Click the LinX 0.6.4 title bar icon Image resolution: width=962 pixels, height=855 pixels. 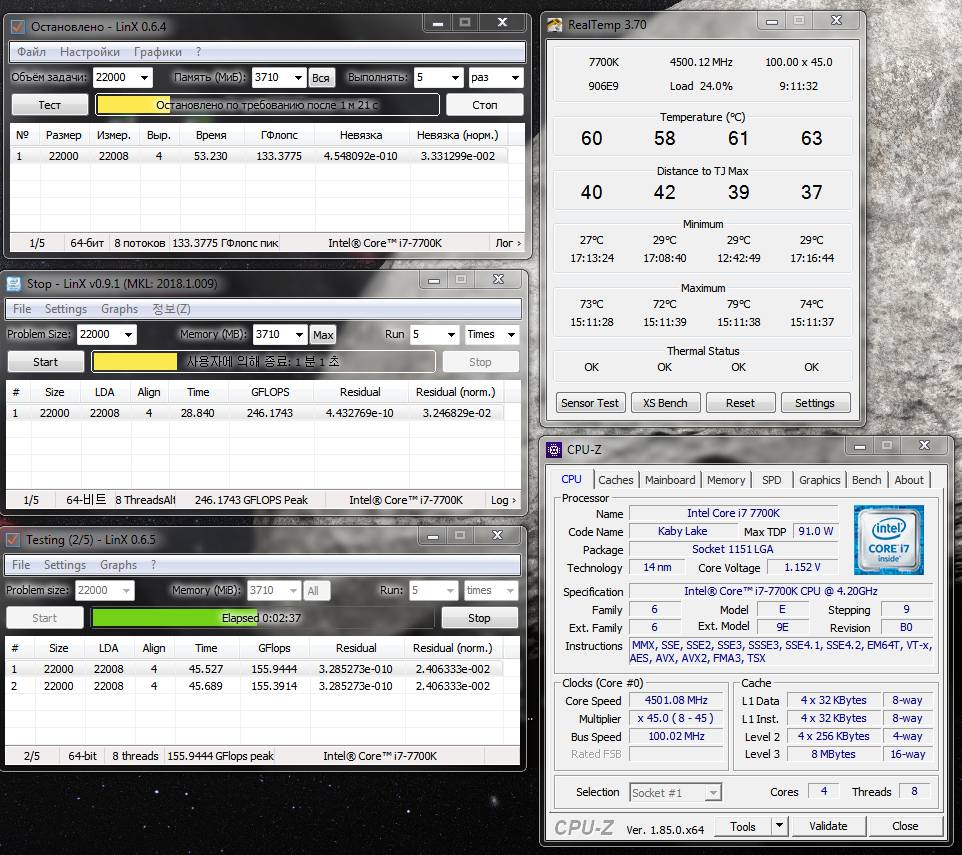(18, 27)
